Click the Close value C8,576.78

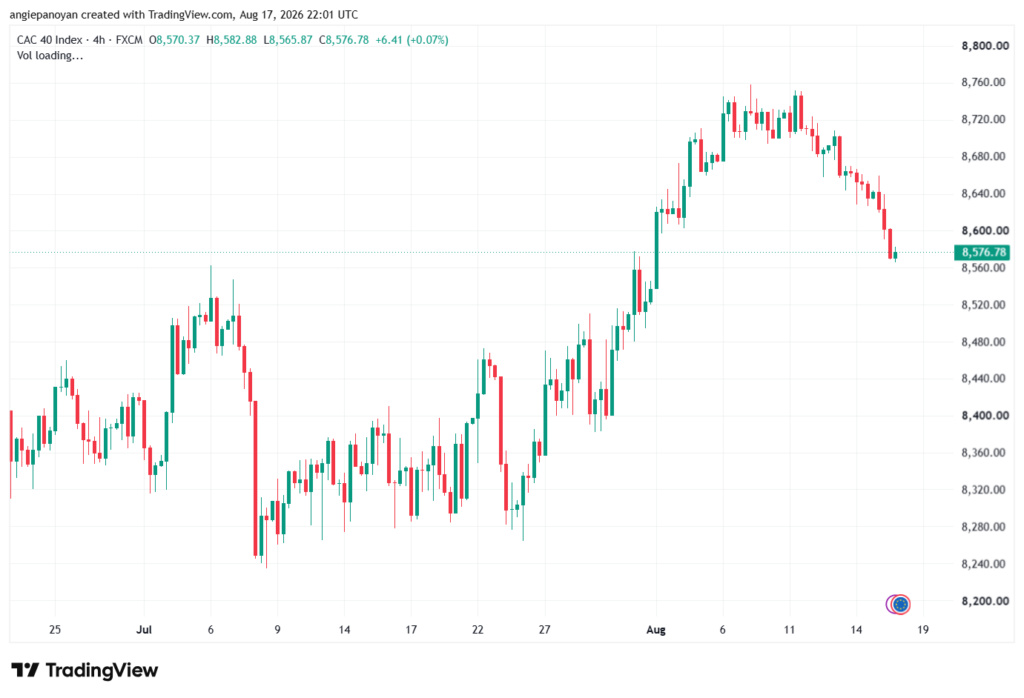(x=344, y=40)
